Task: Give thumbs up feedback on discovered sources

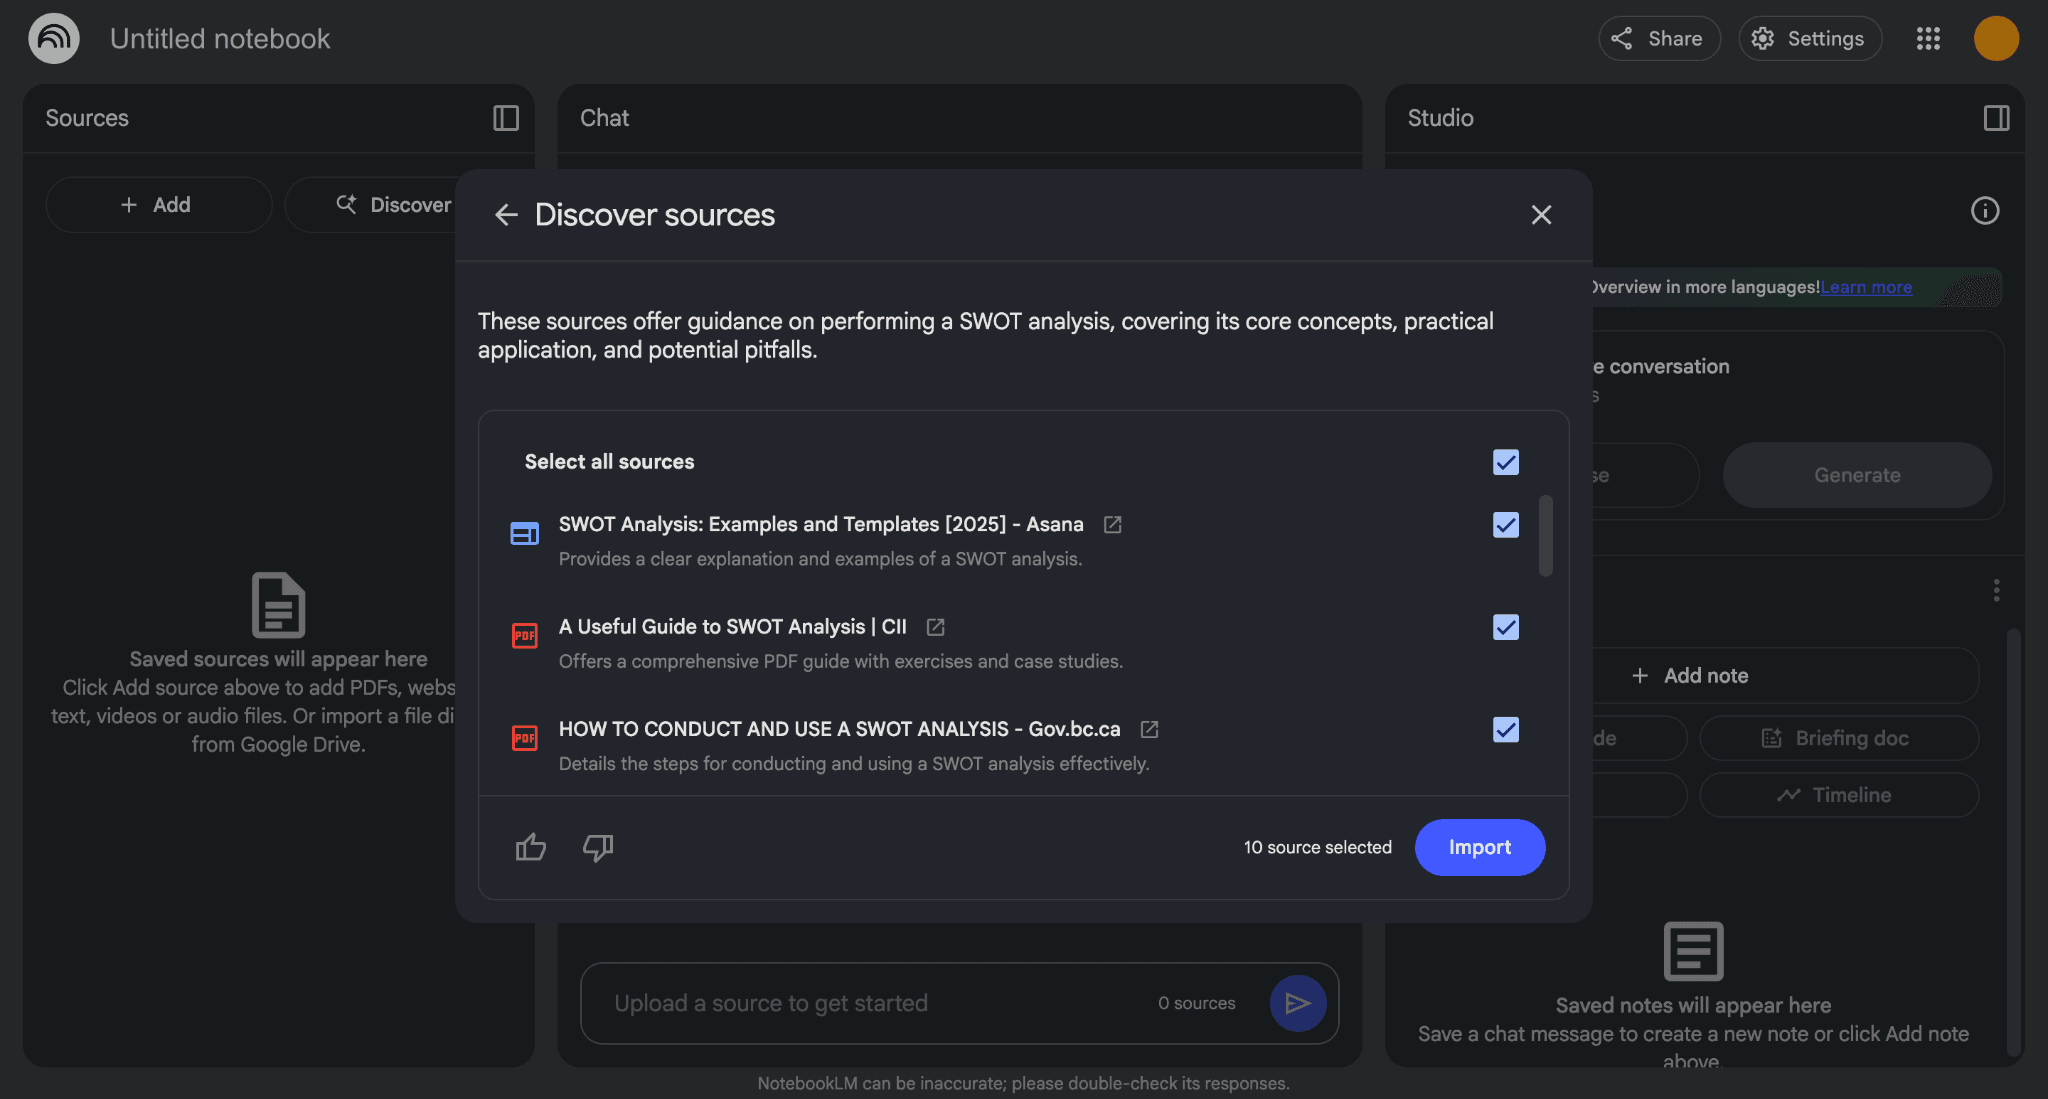Action: click(530, 847)
